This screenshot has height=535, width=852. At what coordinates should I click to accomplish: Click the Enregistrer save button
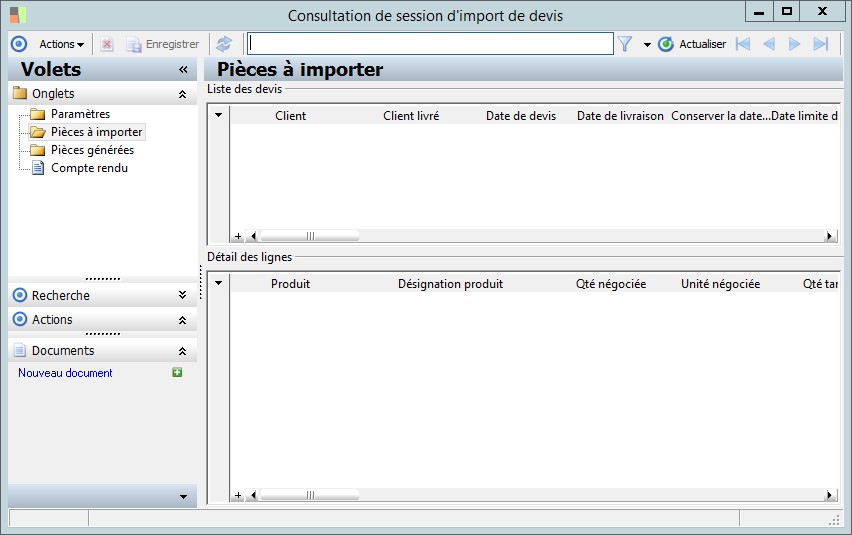(163, 44)
